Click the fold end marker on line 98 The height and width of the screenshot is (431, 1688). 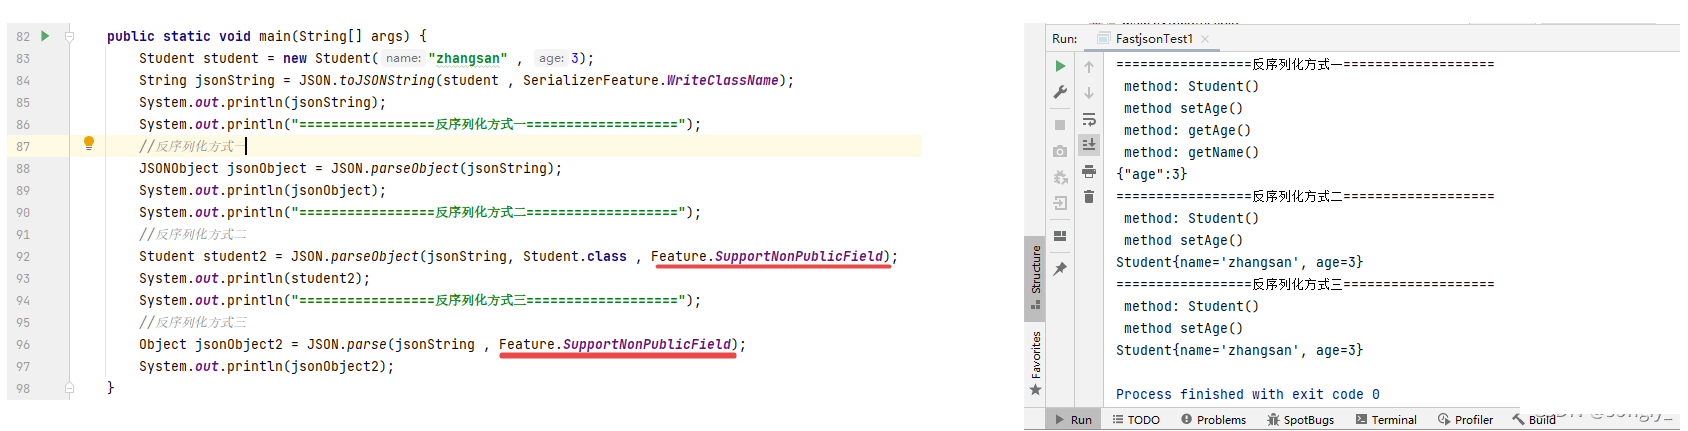tap(70, 388)
